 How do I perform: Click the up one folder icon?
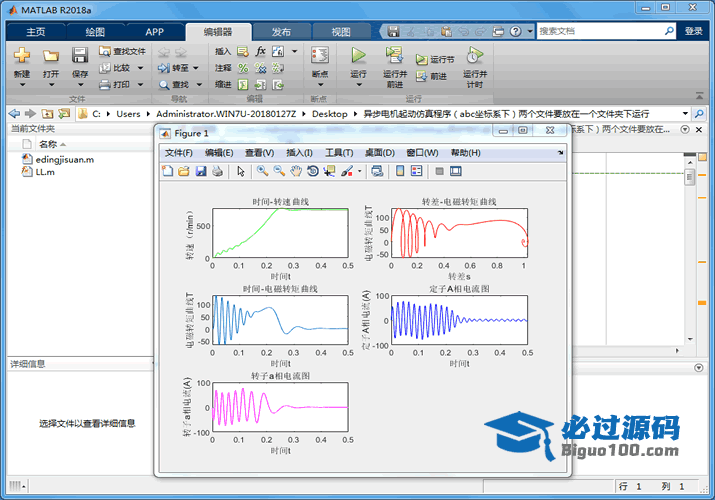click(47, 113)
